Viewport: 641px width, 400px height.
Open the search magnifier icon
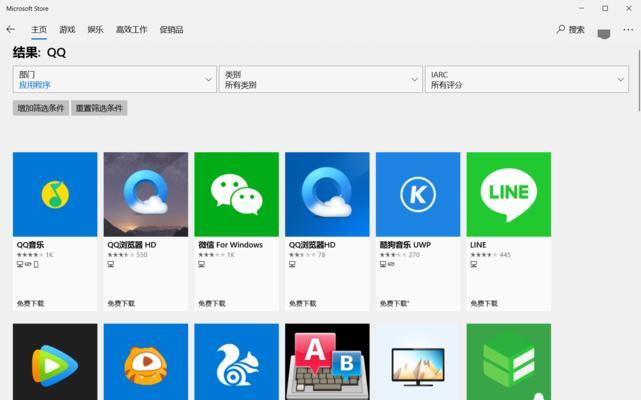[560, 29]
